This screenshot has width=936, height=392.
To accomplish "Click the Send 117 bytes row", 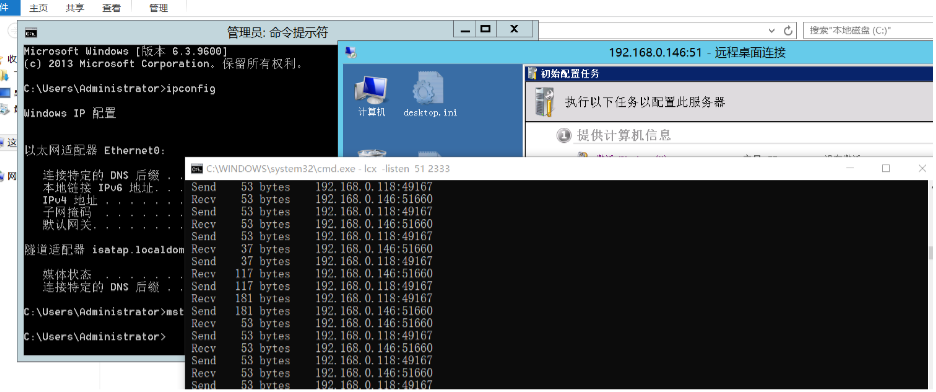I will [x=312, y=286].
